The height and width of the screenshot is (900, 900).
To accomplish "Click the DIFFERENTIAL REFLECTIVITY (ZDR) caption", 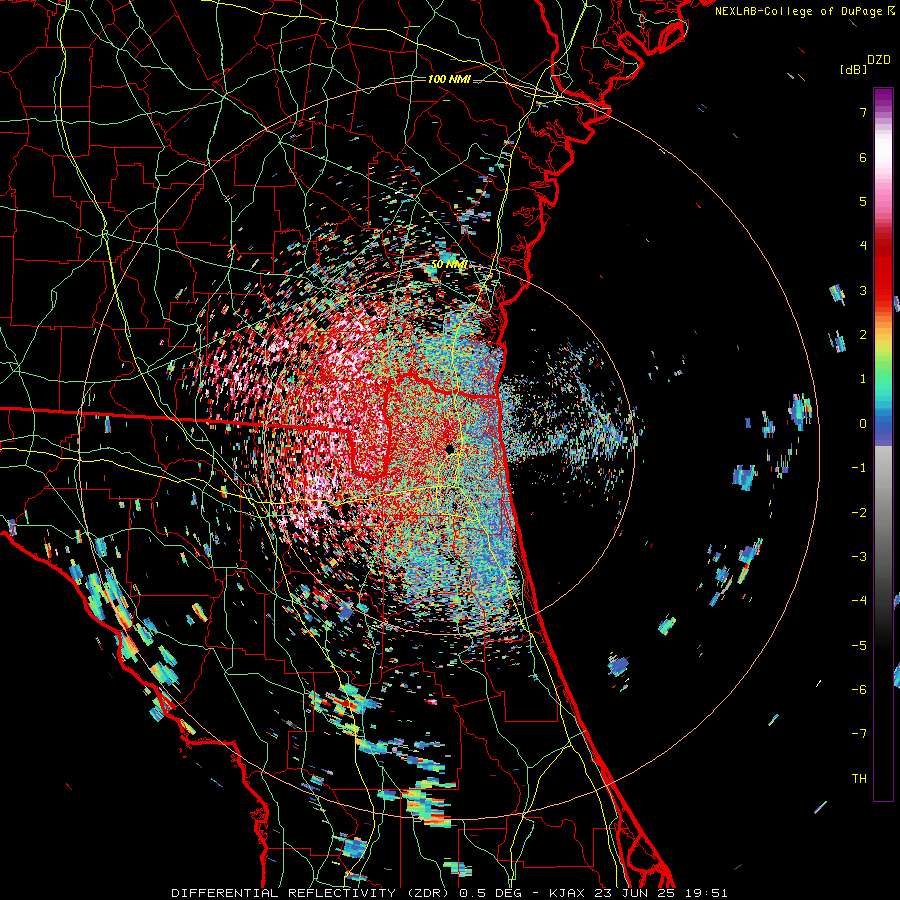I will [x=312, y=893].
